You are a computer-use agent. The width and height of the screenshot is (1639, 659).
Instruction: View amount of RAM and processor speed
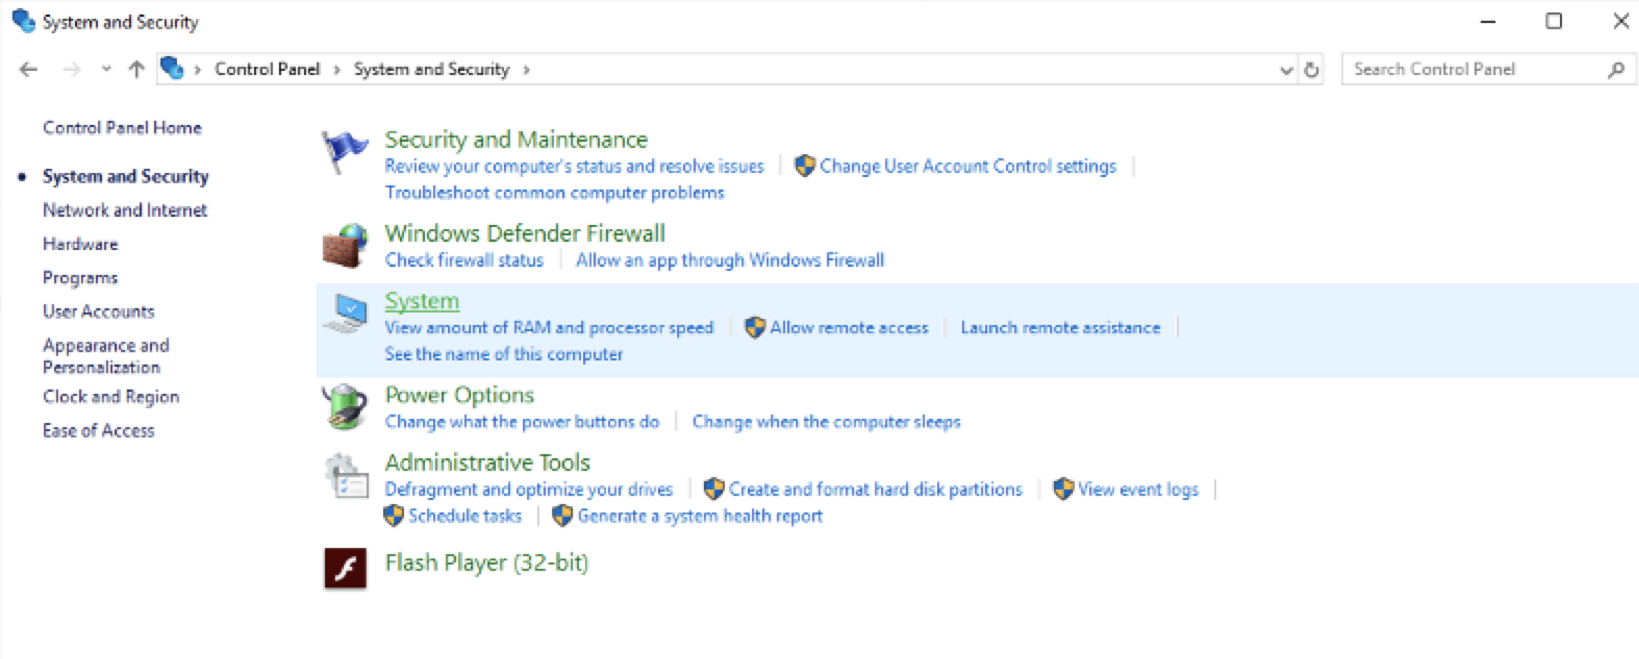coord(549,328)
